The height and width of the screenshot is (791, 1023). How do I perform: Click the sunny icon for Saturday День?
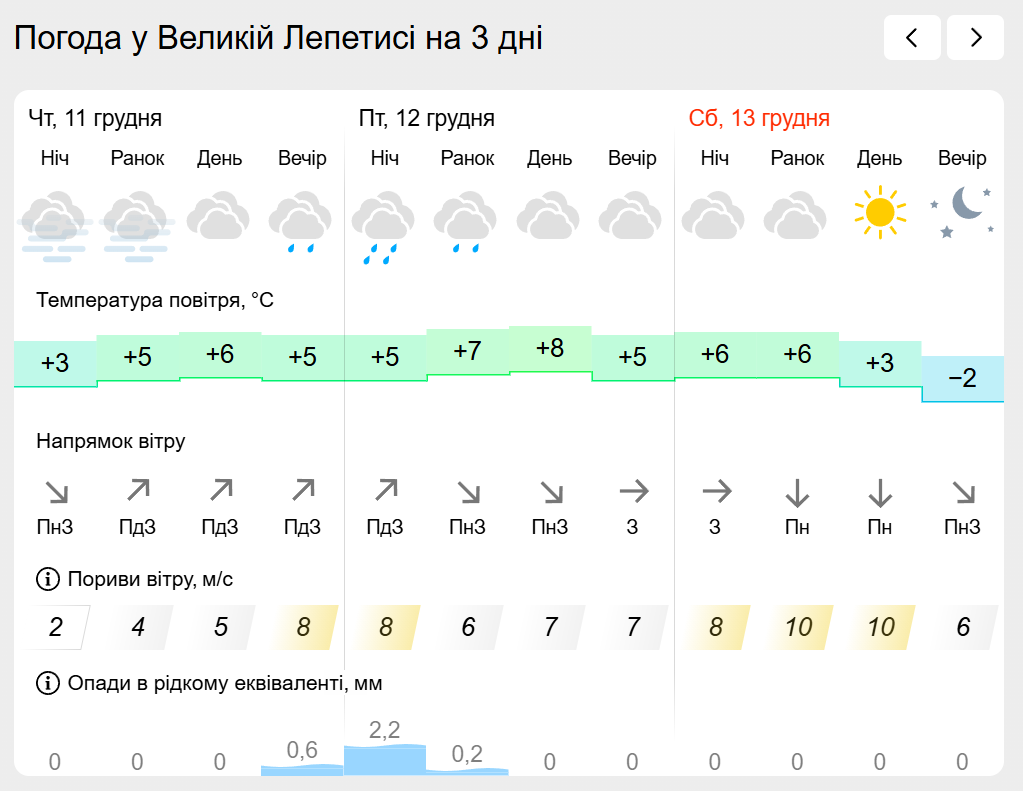pyautogui.click(x=879, y=212)
